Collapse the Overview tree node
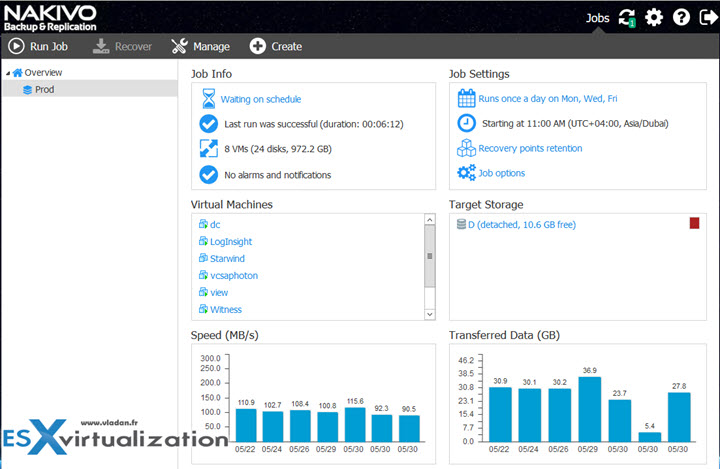Screen dimensions: 720x469 (8, 73)
